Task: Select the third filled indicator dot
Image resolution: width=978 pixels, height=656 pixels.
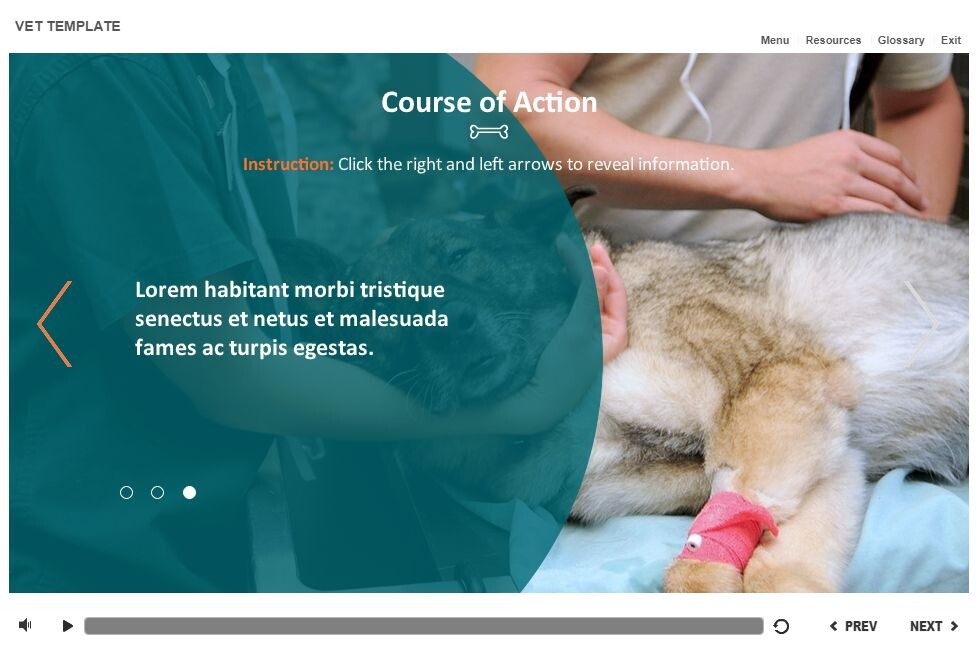Action: click(x=190, y=493)
